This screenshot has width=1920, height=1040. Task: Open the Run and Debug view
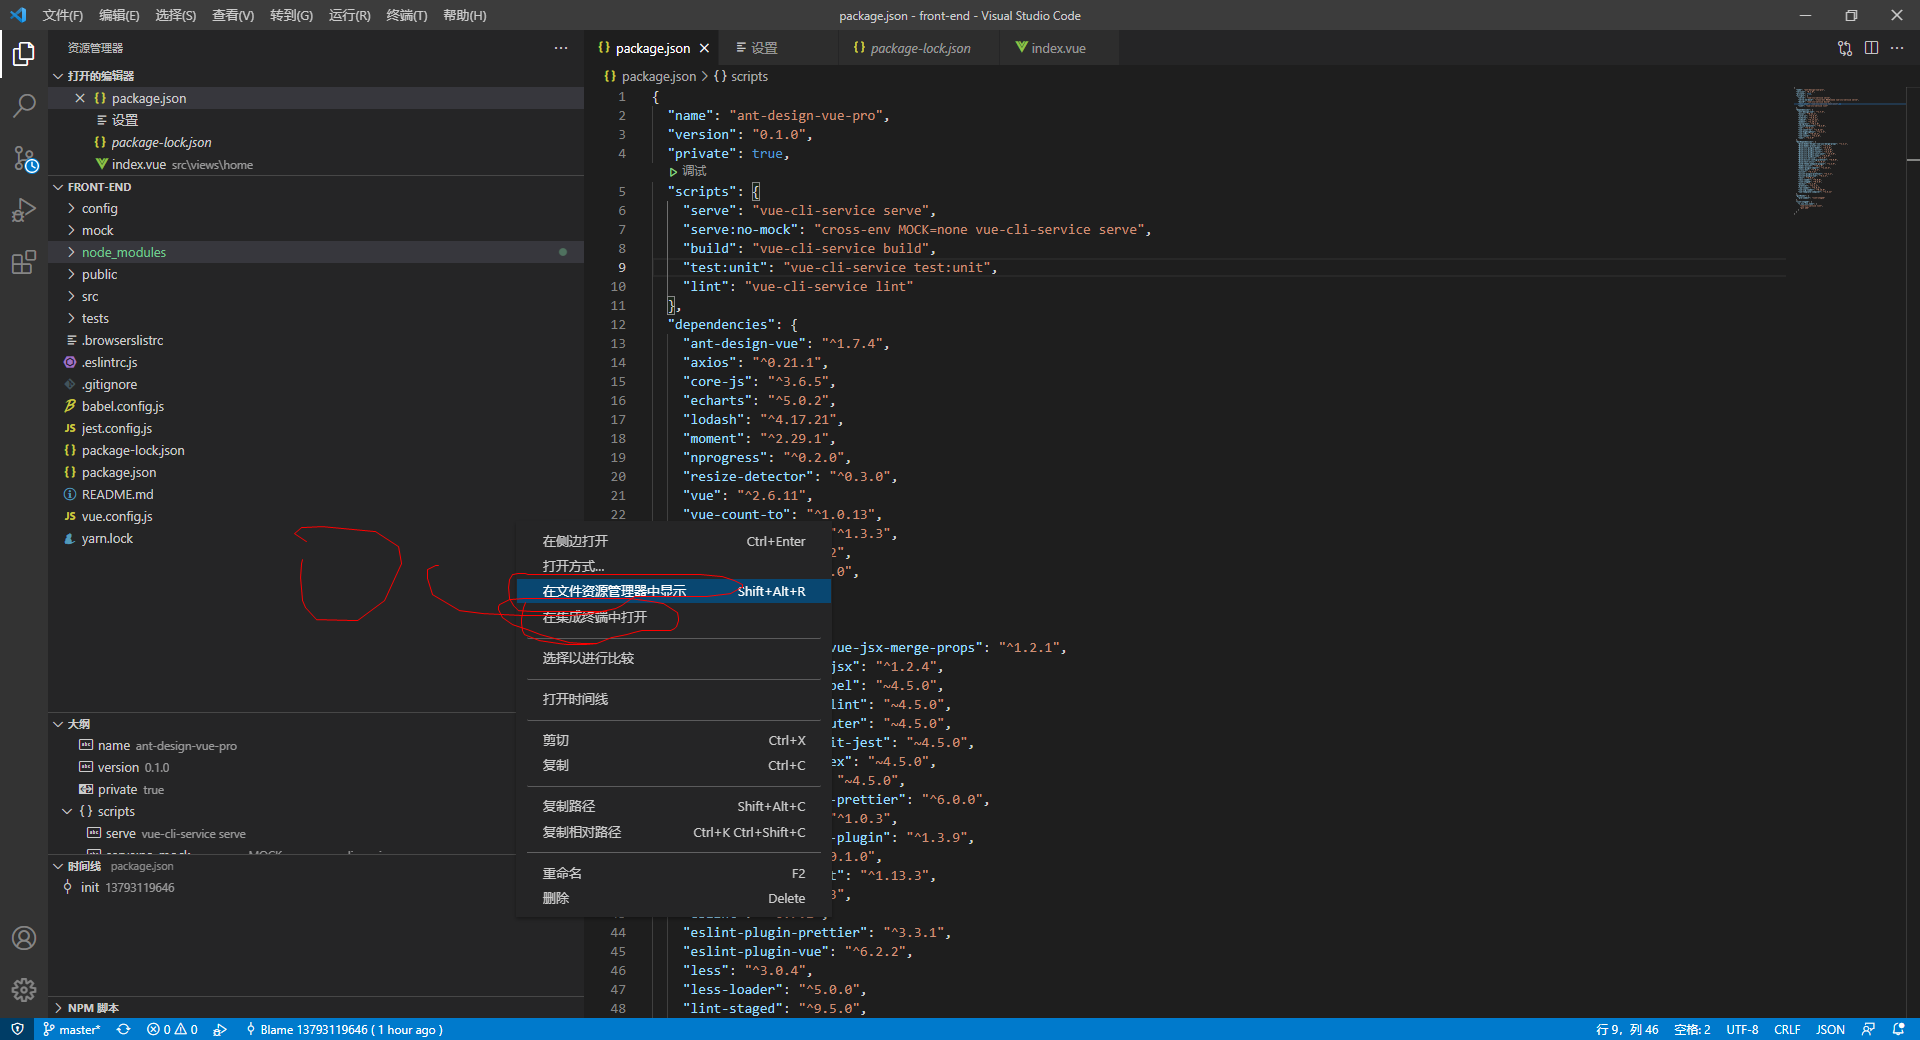(24, 210)
